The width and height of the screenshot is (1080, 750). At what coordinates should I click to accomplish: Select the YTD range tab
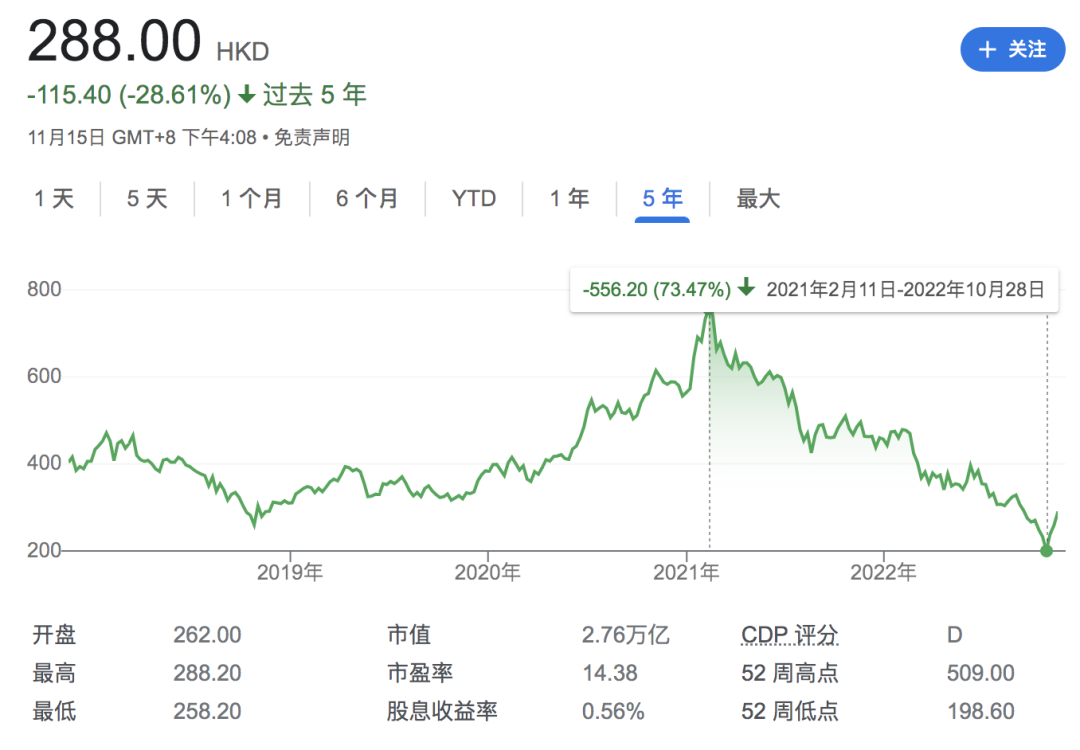point(474,199)
